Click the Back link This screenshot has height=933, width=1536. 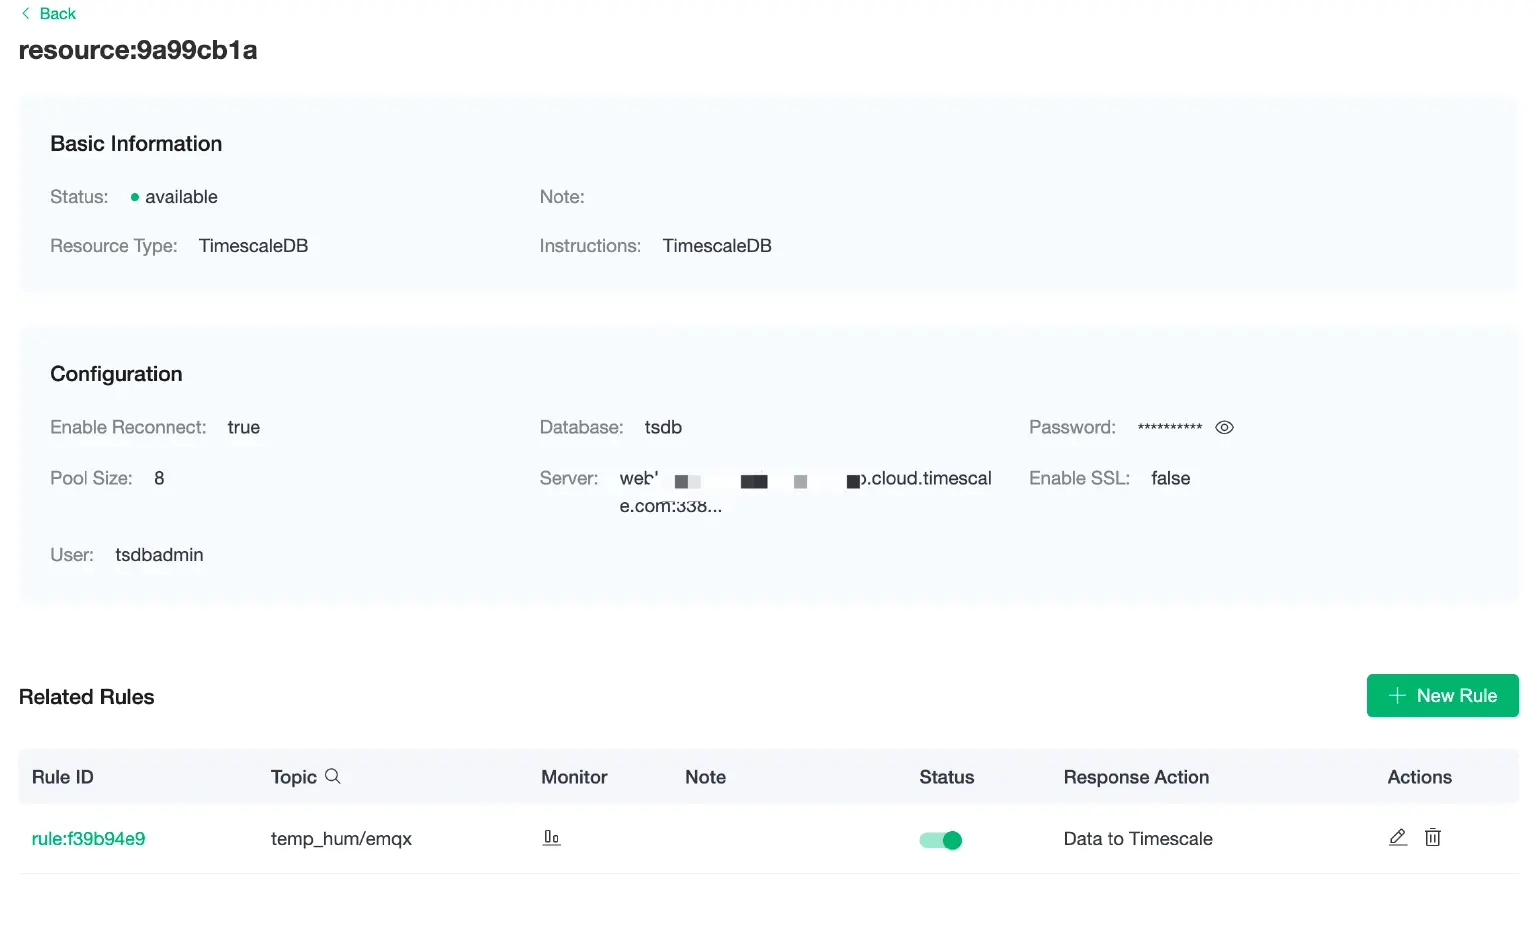pos(57,13)
